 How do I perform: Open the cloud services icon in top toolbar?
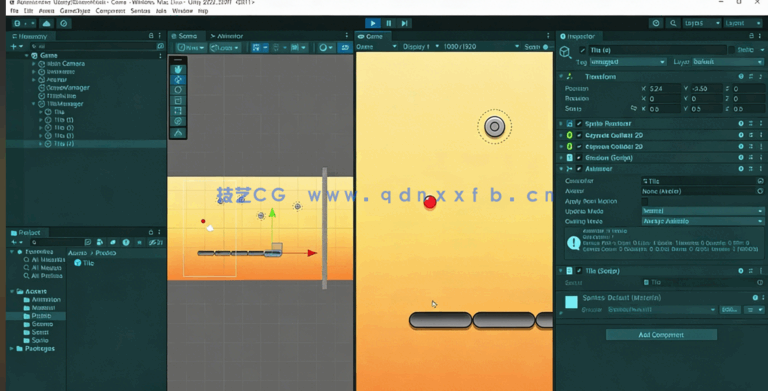coord(47,23)
